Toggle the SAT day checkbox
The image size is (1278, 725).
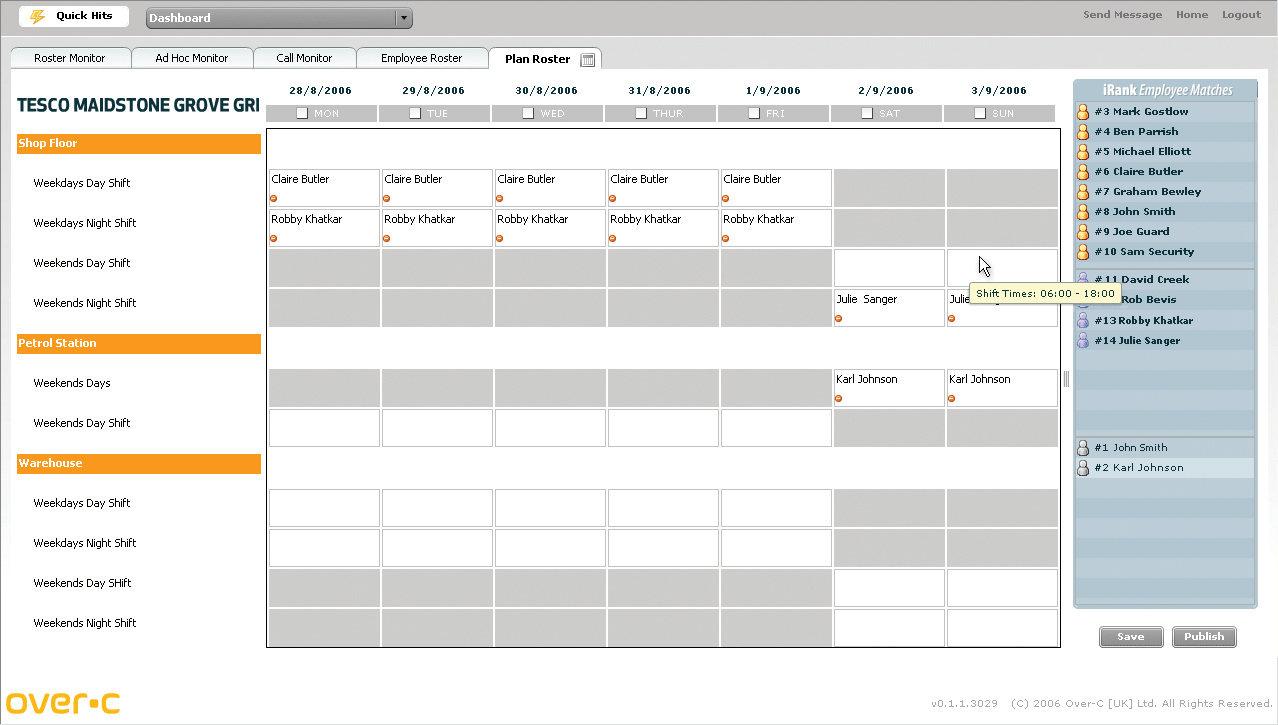pyautogui.click(x=867, y=113)
